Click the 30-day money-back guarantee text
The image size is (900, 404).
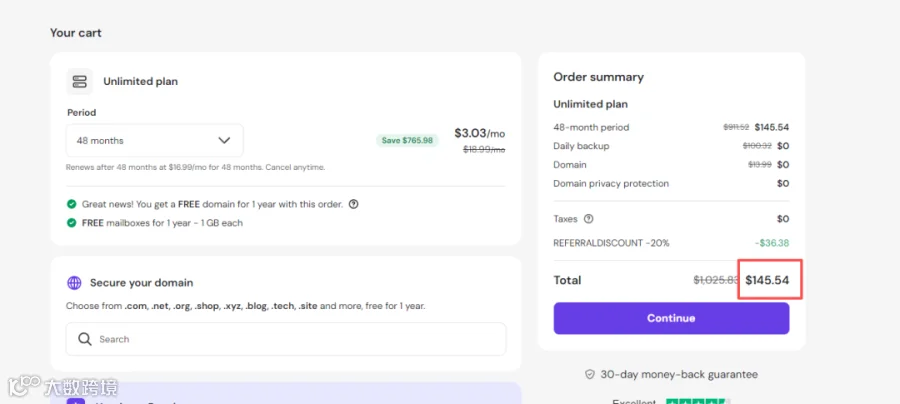click(x=679, y=375)
